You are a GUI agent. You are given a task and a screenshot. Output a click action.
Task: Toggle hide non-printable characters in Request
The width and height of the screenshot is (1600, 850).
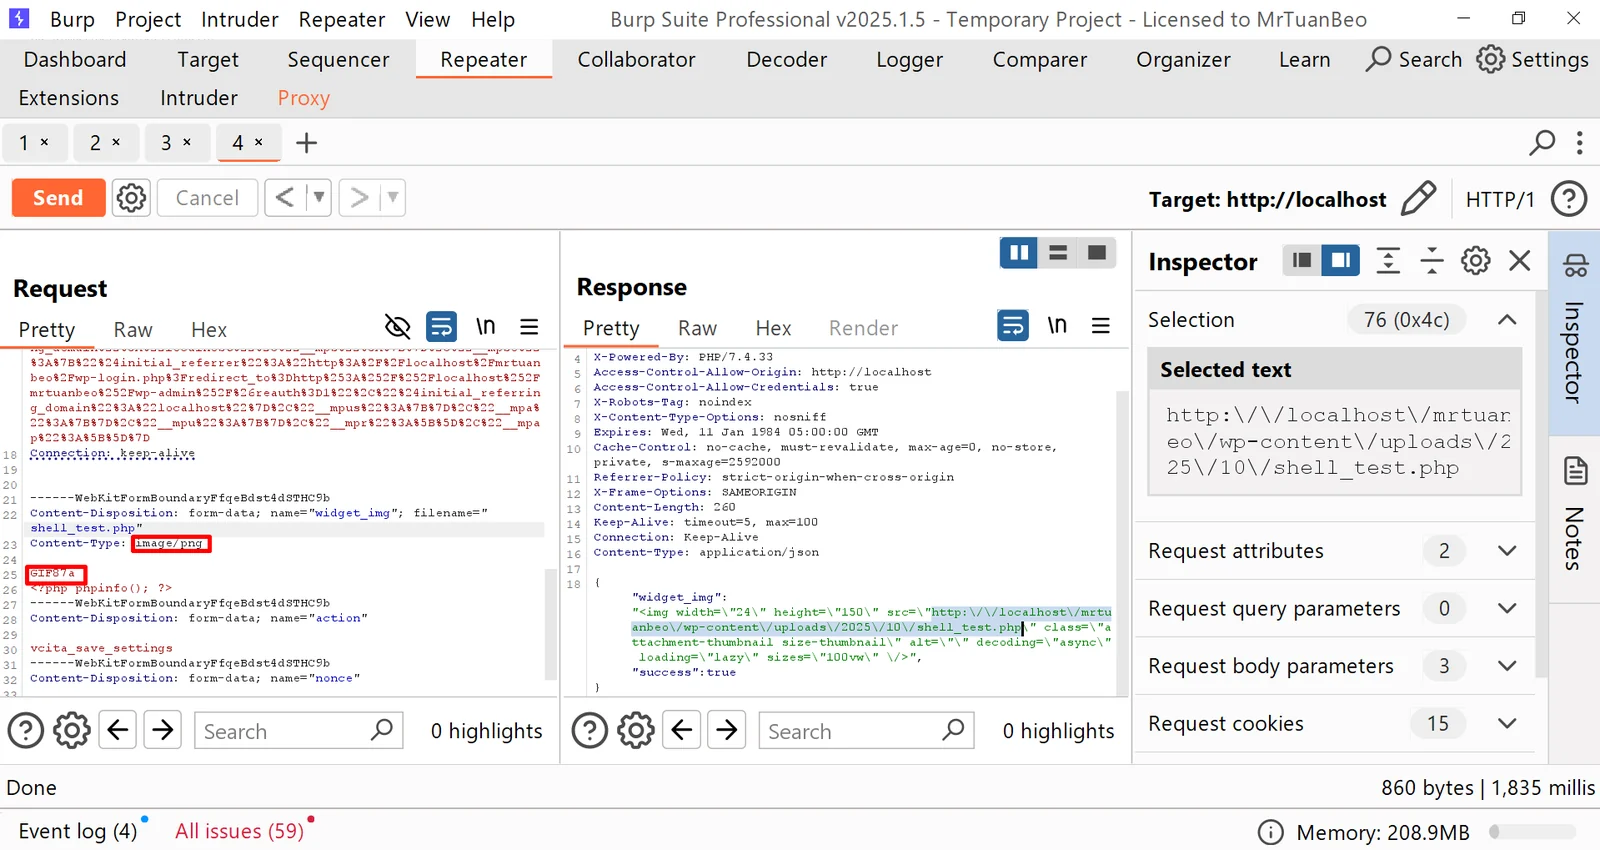point(398,326)
